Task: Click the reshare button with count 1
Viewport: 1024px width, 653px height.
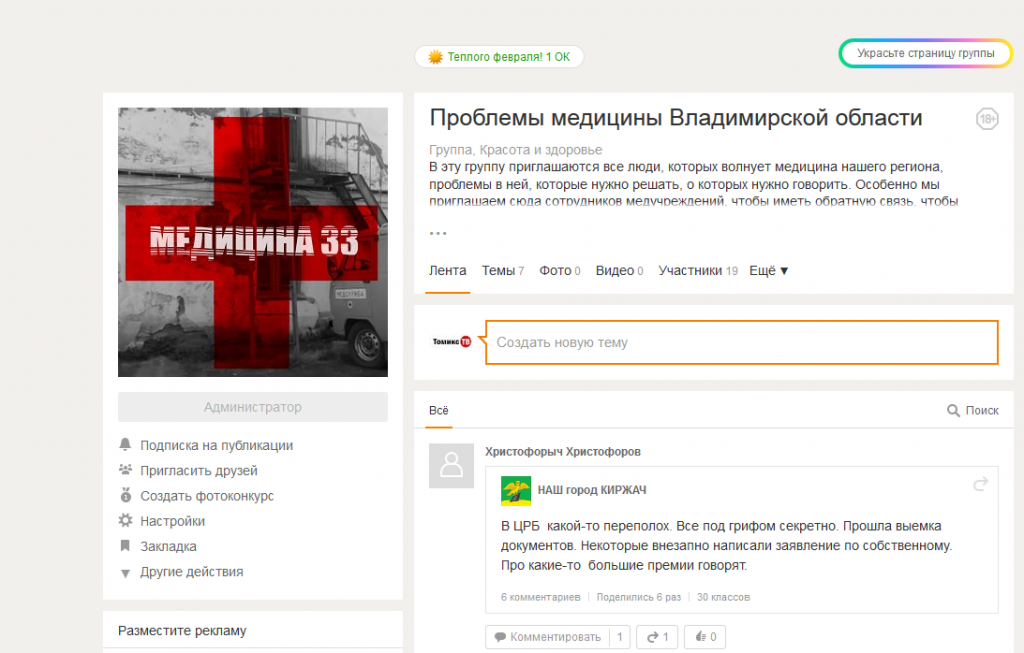Action: coord(657,637)
